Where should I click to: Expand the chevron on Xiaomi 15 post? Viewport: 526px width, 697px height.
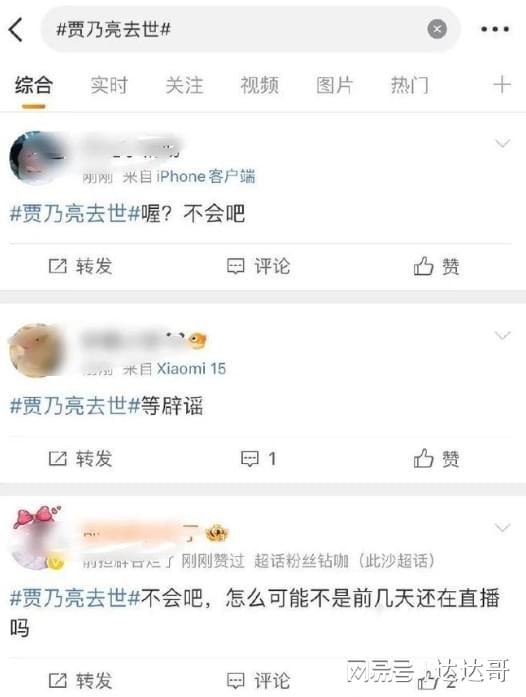tap(503, 336)
